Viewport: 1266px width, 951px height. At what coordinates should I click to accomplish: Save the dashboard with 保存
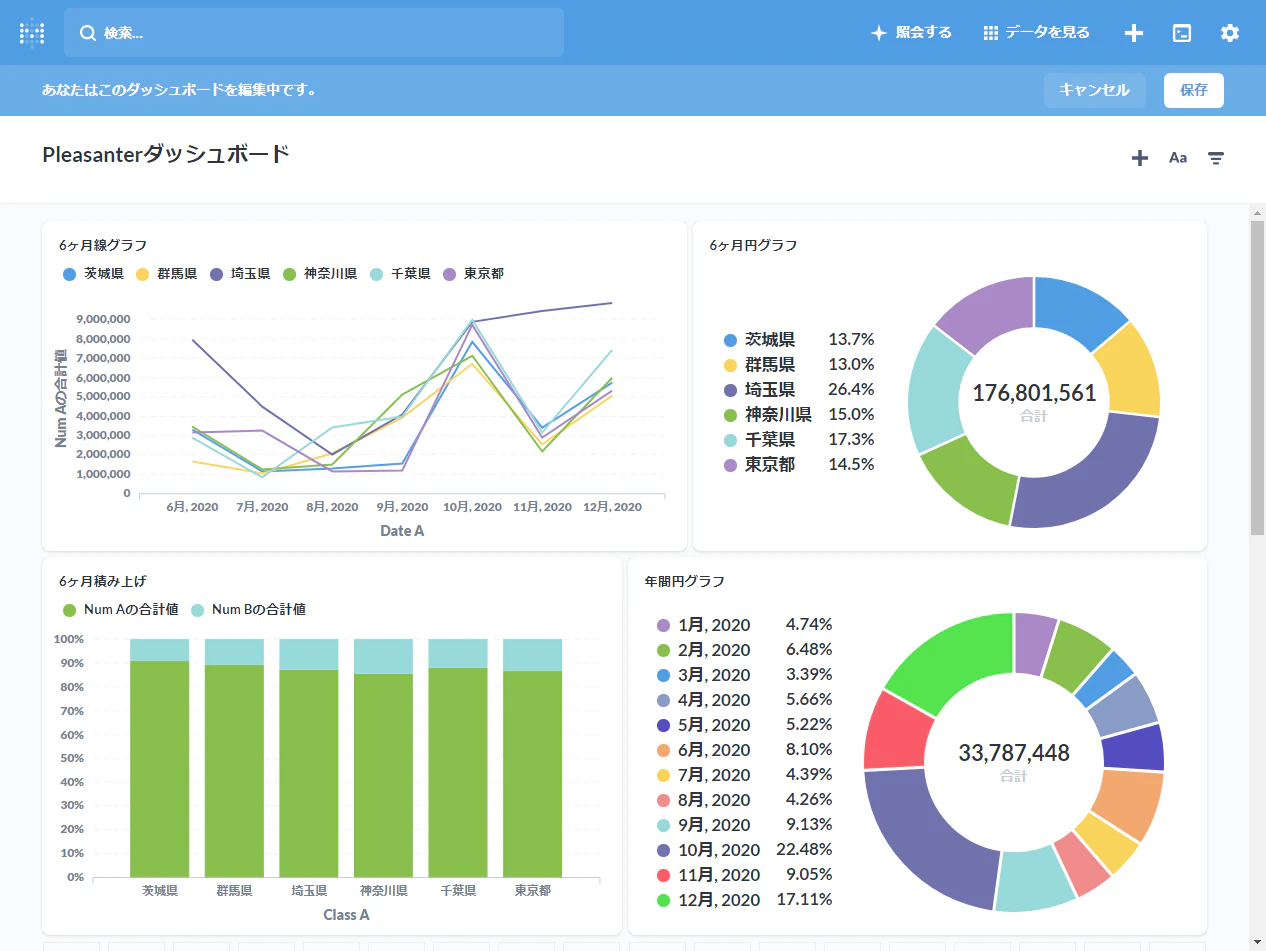(x=1194, y=90)
